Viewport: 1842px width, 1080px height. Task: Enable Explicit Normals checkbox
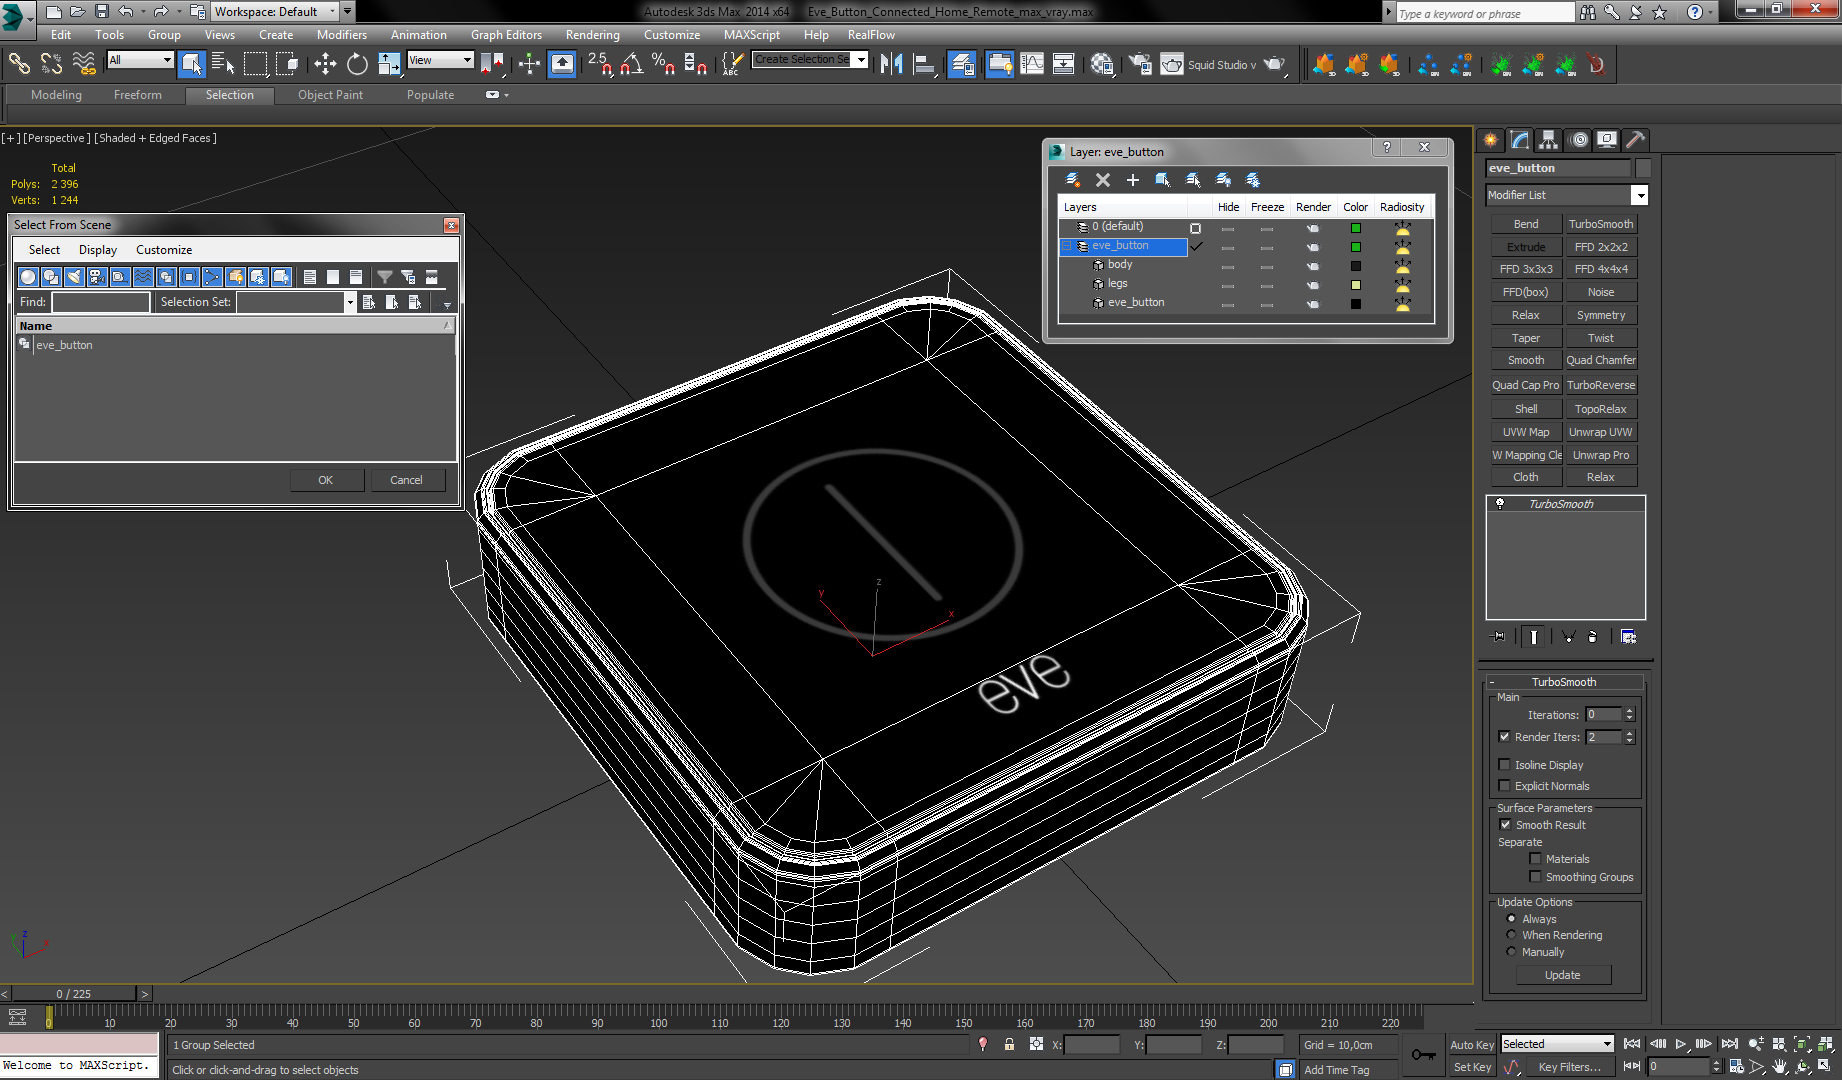1504,786
